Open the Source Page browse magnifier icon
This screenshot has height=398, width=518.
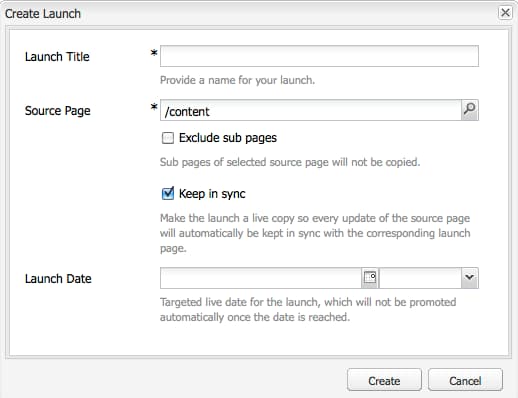point(470,110)
